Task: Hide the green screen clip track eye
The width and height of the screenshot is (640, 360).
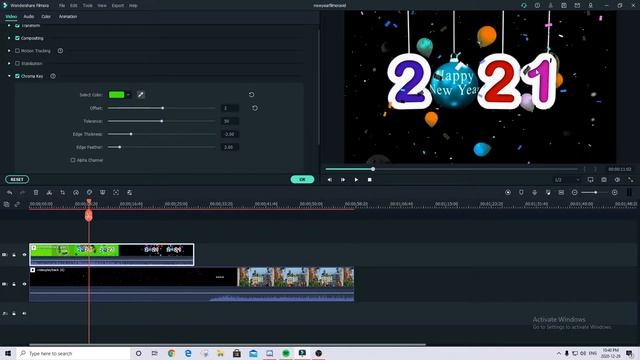Action: [24, 255]
